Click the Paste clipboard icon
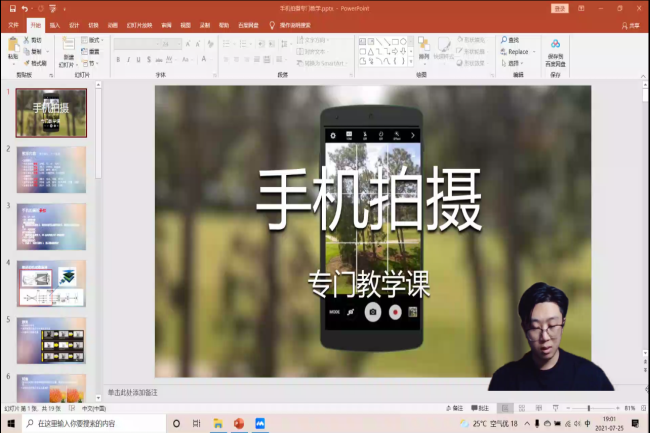Screen dimensions: 650x433 pos(13,45)
